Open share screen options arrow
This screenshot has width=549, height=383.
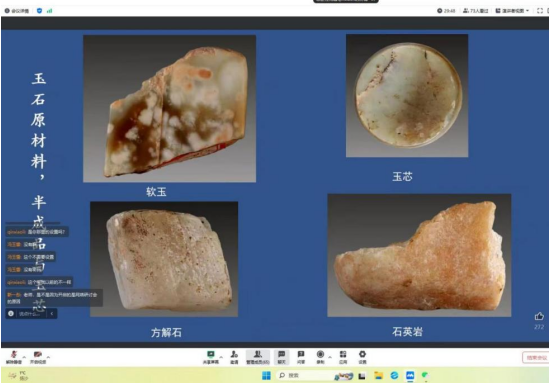tap(221, 357)
